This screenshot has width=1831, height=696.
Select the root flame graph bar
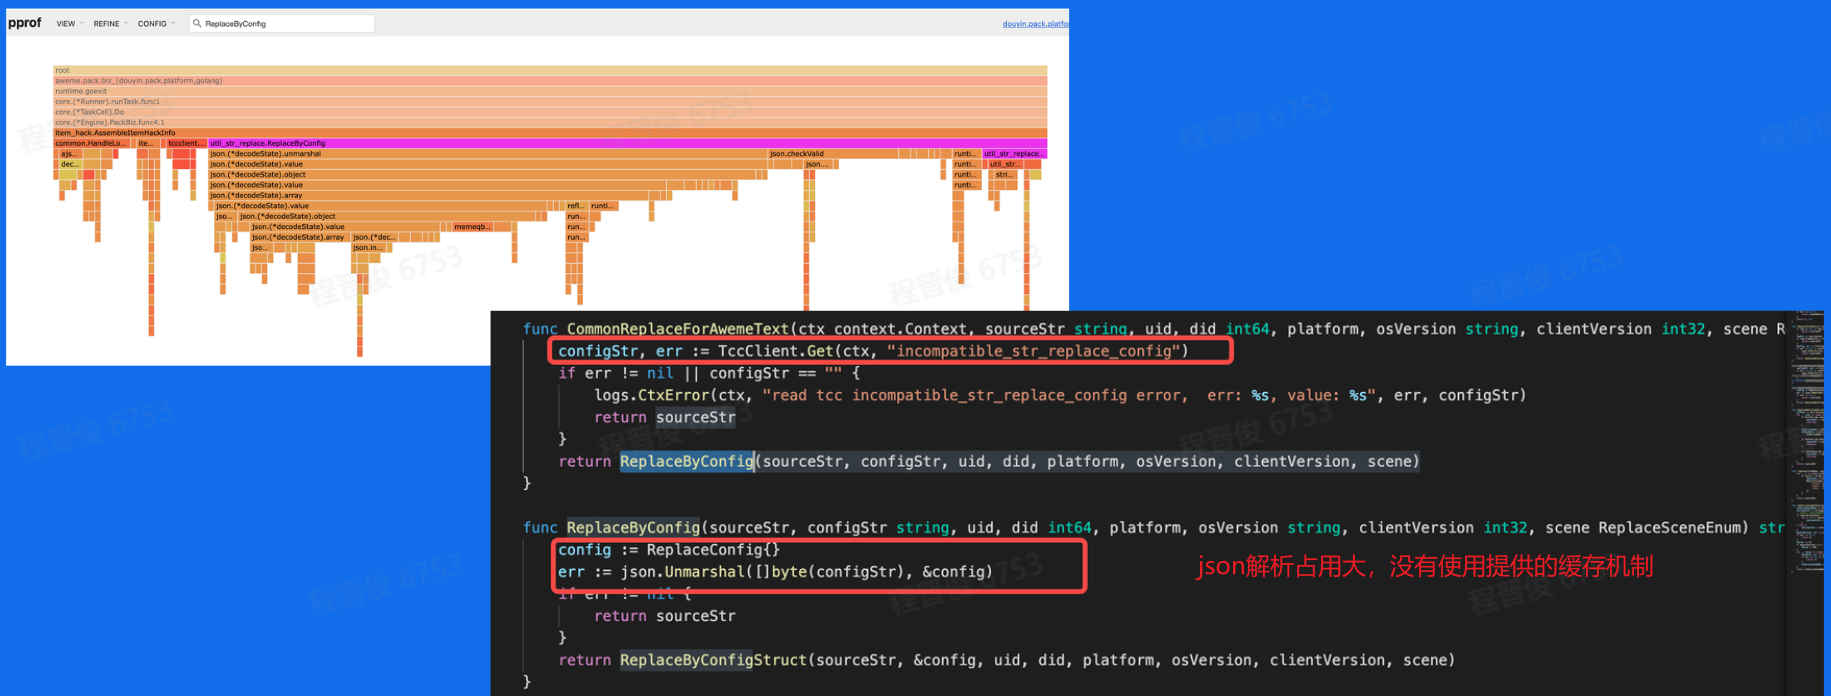[x=550, y=70]
